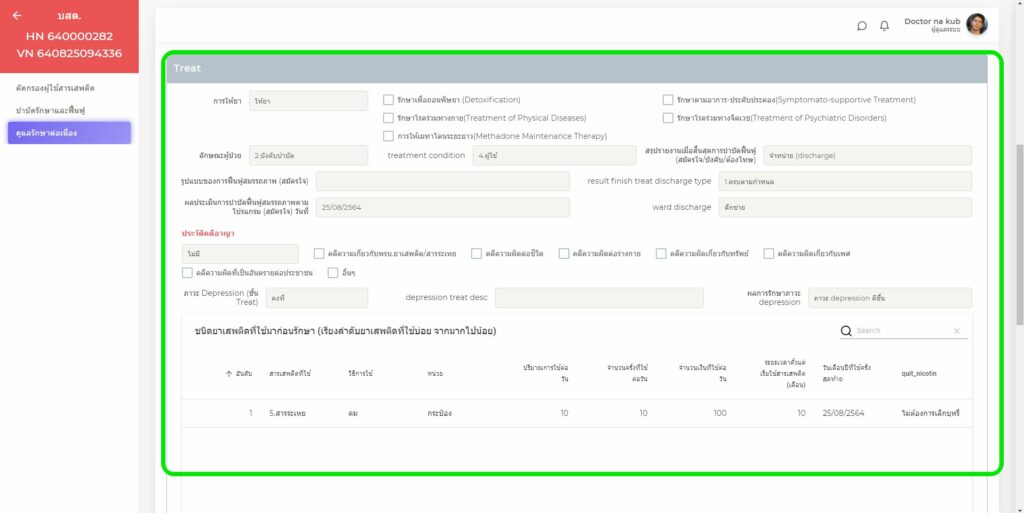
Task: Check Treatment of Psychiatric Disorders option
Action: [668, 118]
